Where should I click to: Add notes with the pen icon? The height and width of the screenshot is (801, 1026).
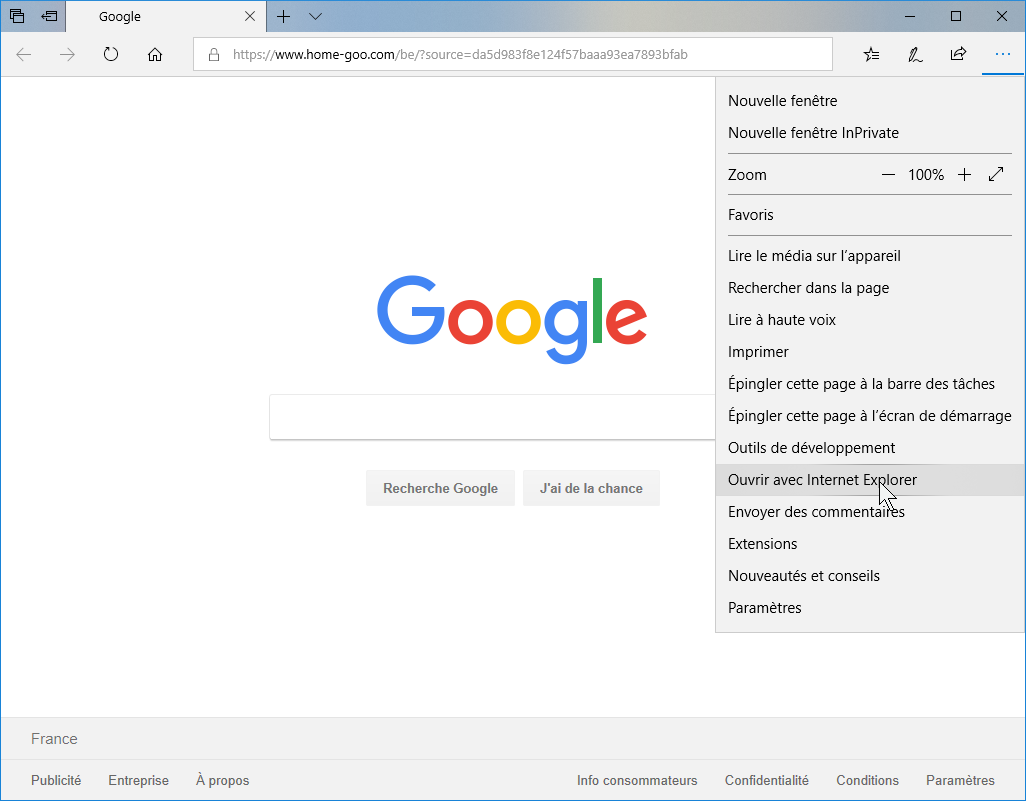click(915, 54)
